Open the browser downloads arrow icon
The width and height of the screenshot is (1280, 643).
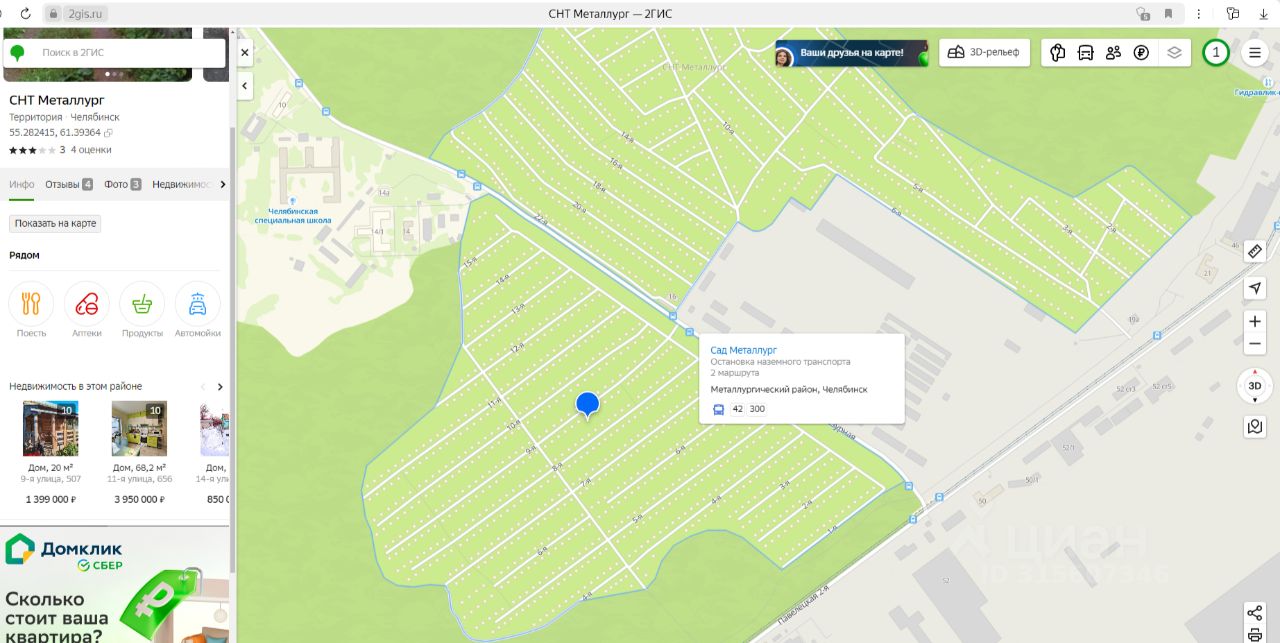[x=1264, y=14]
